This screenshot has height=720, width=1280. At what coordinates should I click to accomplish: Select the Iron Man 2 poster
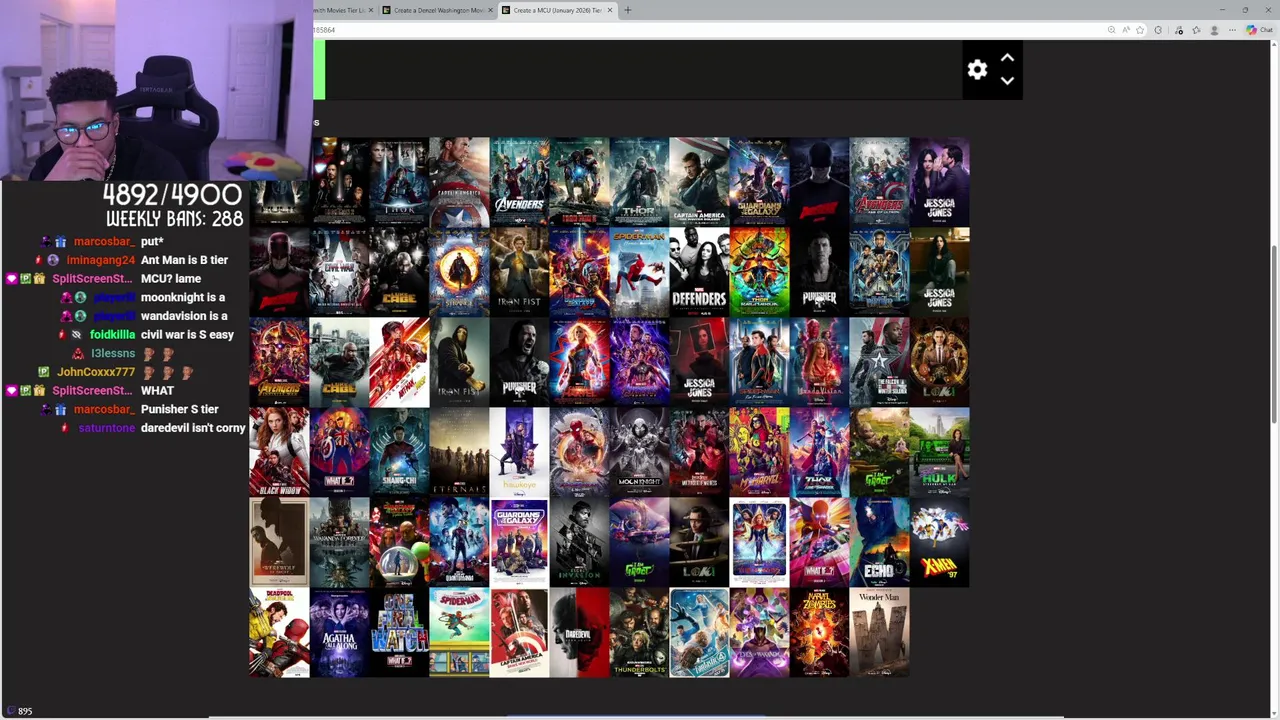tap(339, 182)
